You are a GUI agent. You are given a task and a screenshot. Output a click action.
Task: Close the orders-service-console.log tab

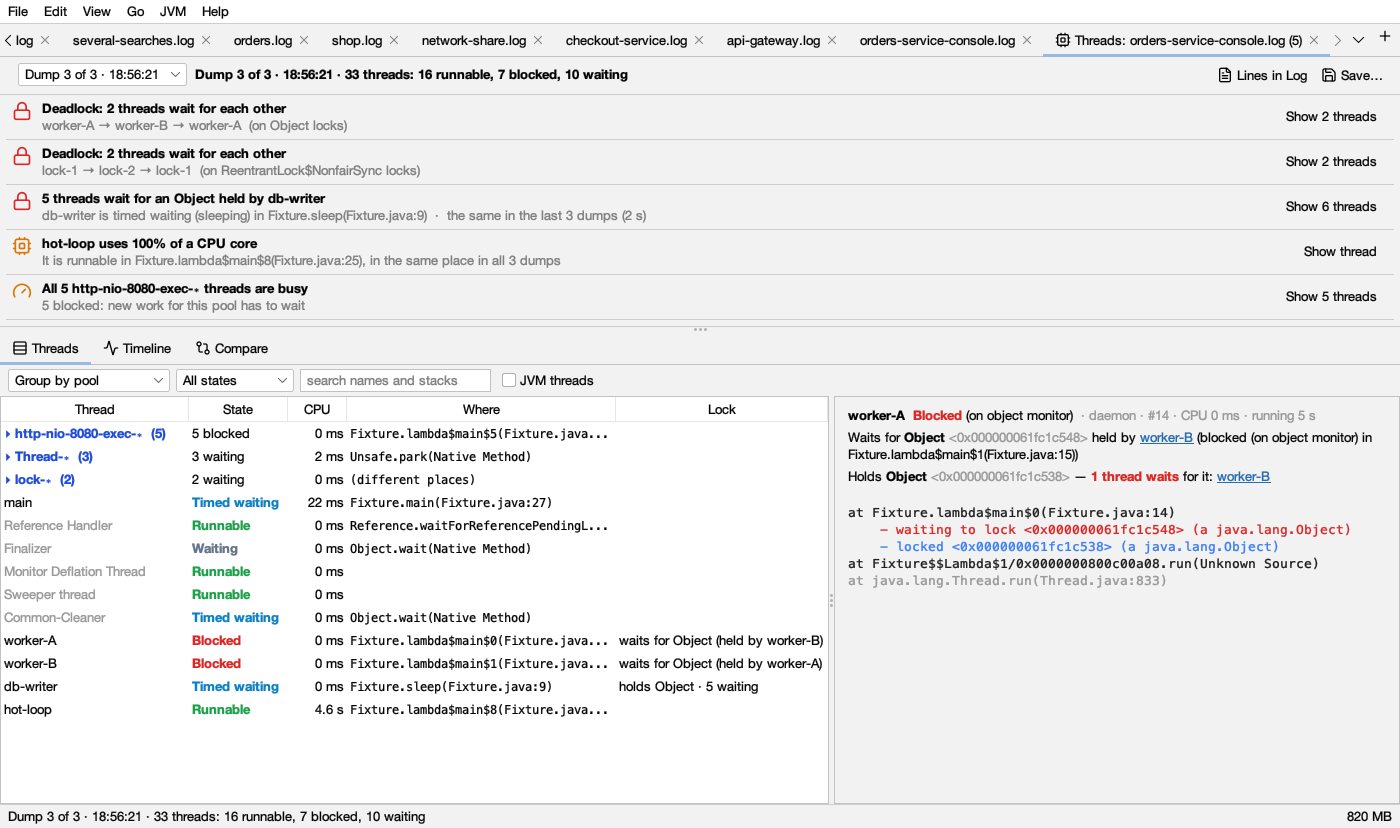click(1027, 40)
